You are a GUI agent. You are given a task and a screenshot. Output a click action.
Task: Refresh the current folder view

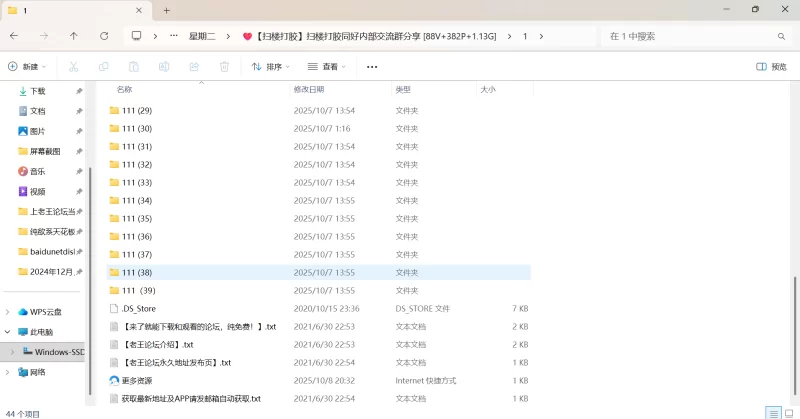point(104,36)
